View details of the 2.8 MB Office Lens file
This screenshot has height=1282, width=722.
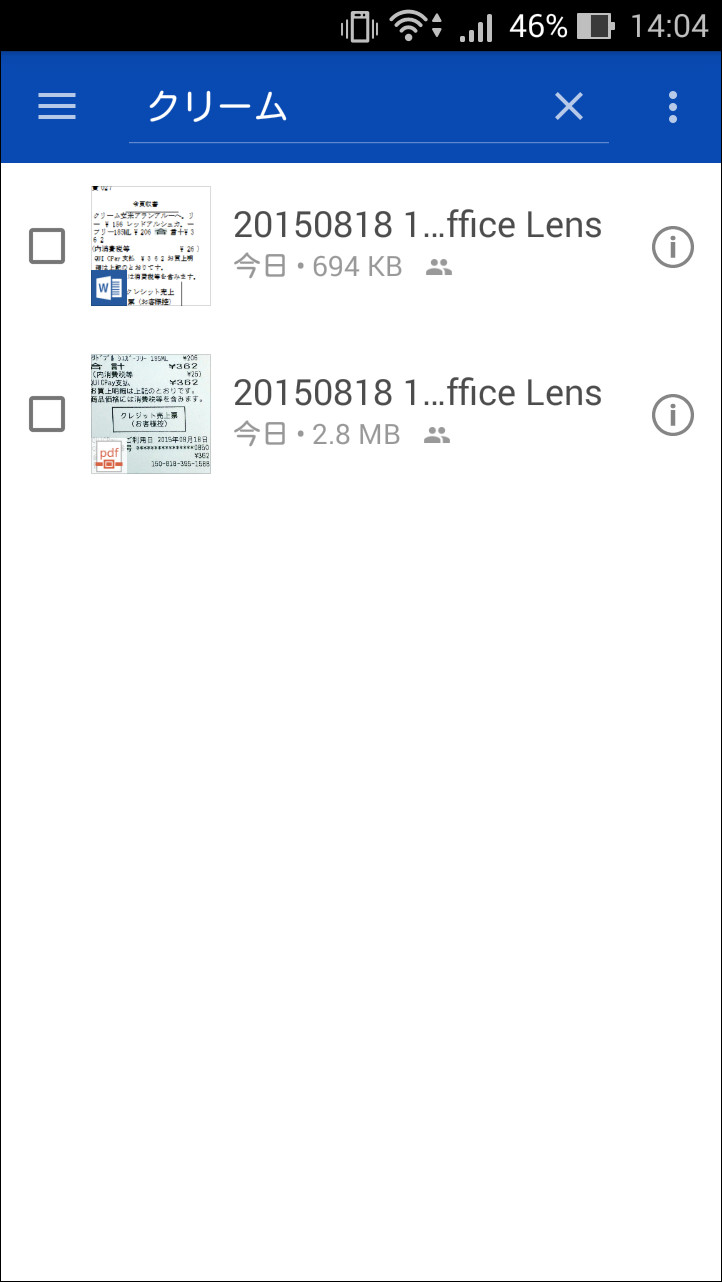coord(673,415)
